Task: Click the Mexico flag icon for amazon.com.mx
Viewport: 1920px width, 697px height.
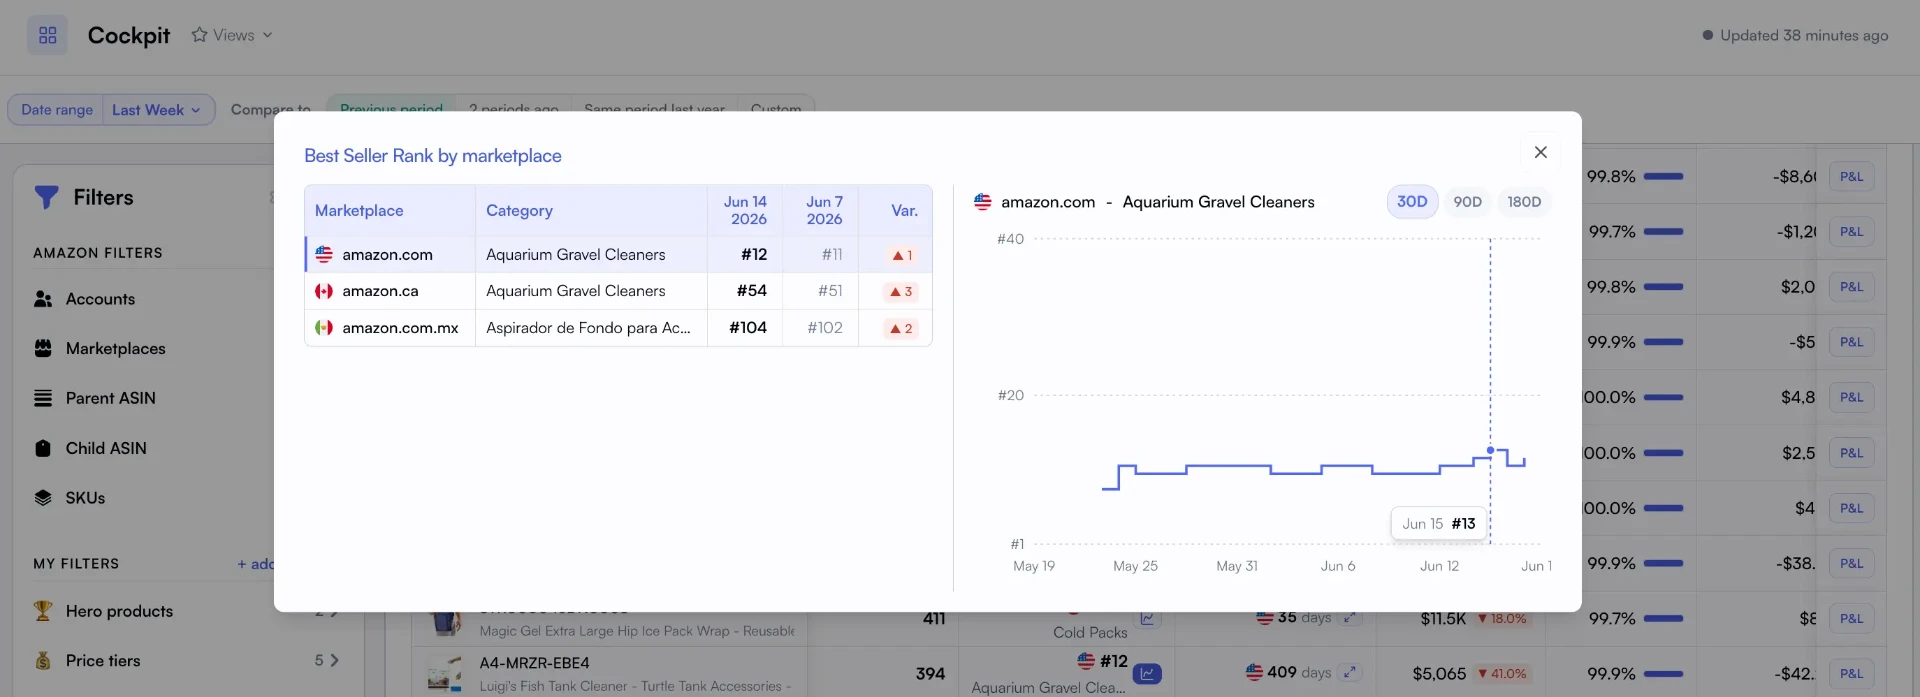Action: (324, 328)
